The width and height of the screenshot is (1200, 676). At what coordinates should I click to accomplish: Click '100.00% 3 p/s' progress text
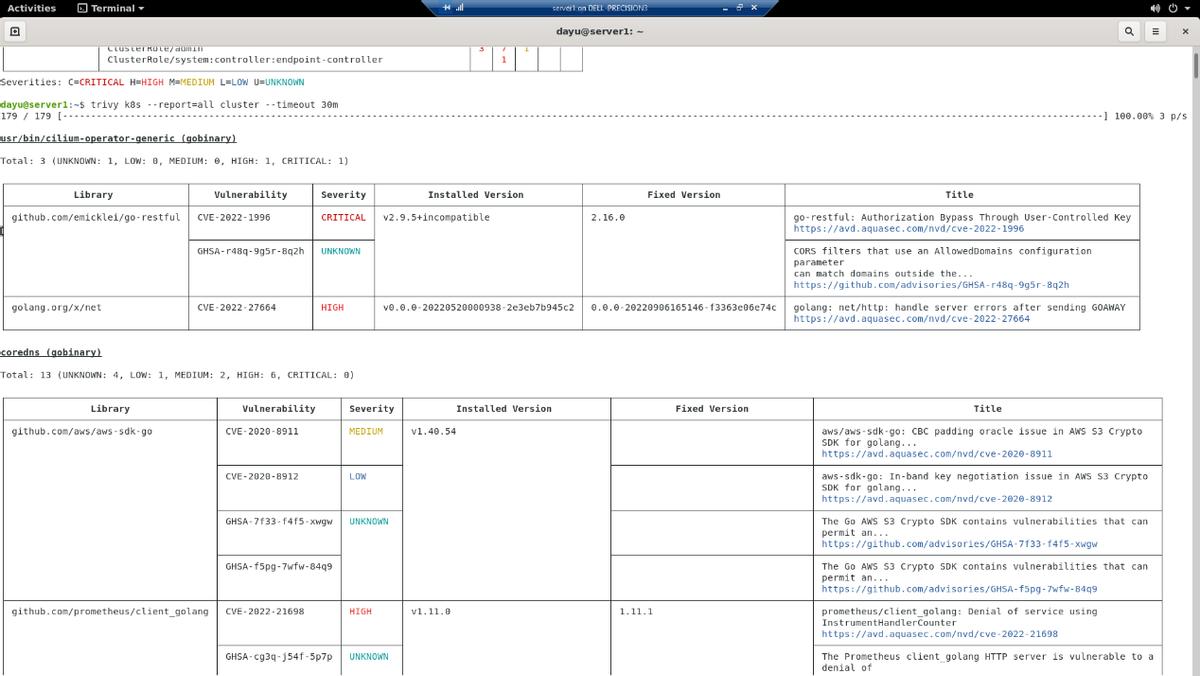click(1150, 116)
